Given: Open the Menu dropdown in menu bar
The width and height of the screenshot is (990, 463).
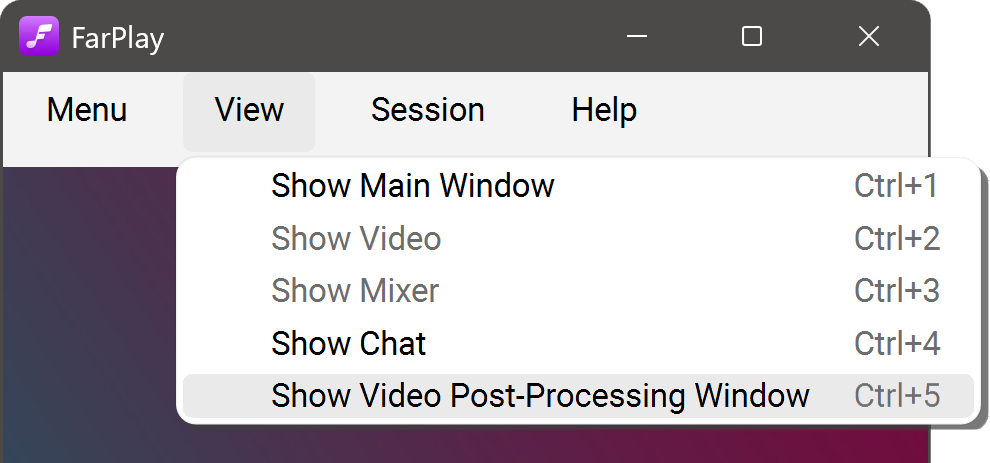Looking at the screenshot, I should (87, 110).
